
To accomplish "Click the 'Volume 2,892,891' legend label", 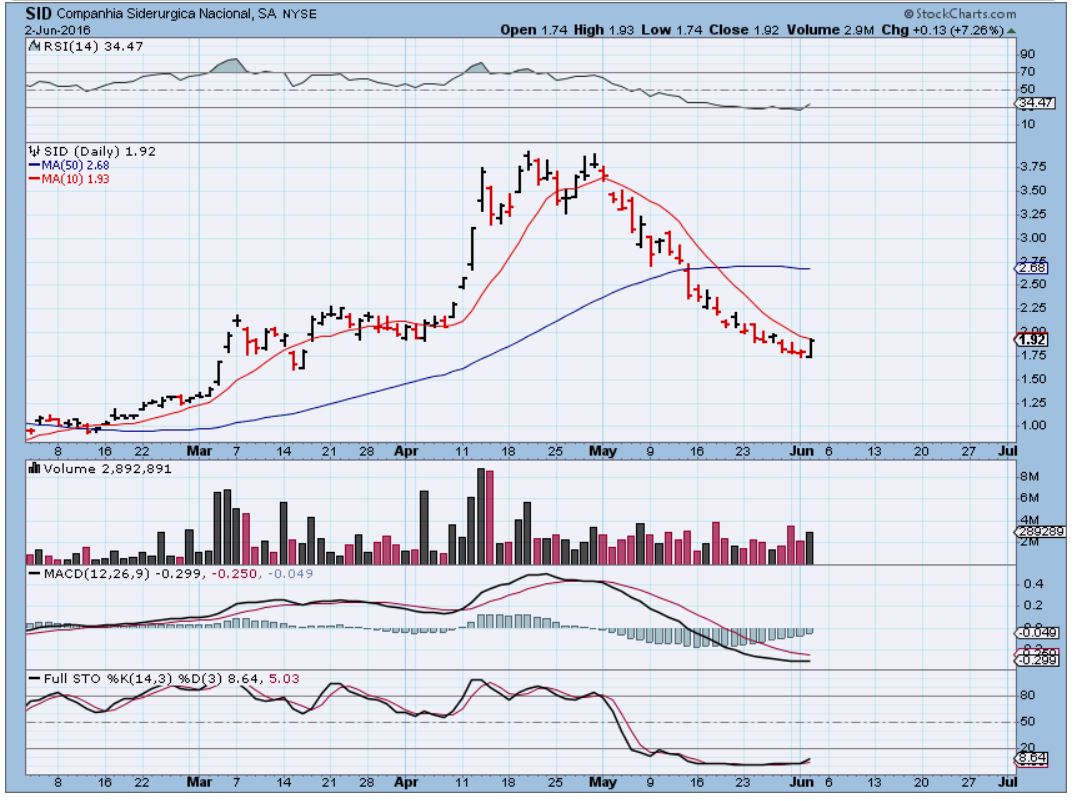I will [x=107, y=469].
